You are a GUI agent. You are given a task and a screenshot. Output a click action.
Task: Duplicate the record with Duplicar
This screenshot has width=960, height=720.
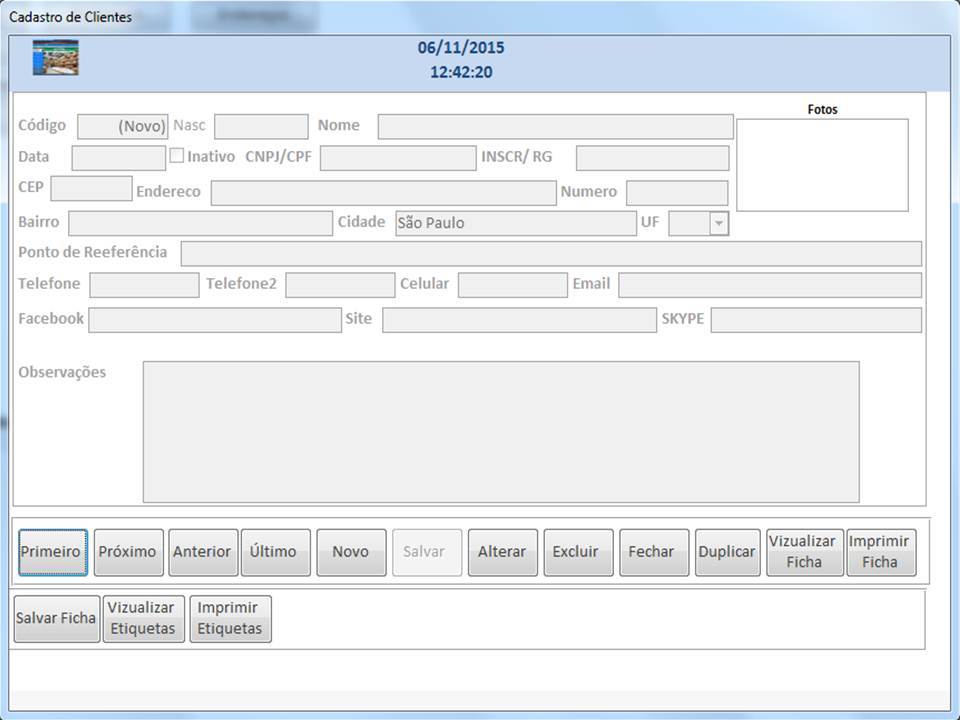coord(727,552)
